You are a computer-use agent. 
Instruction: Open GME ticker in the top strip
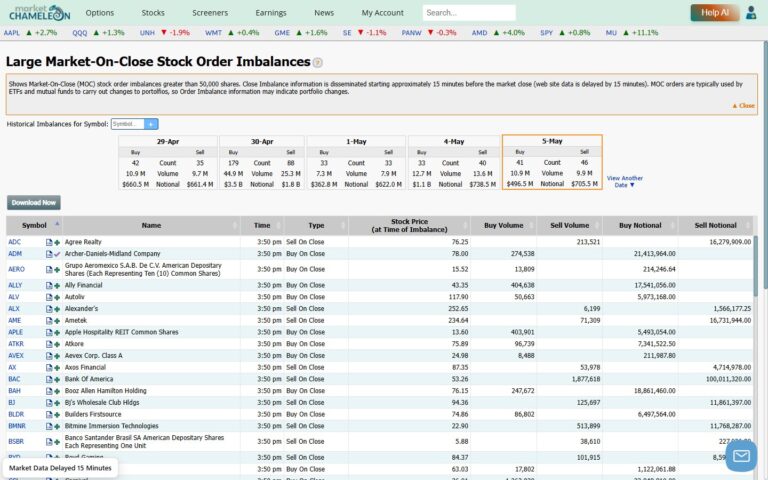tap(282, 33)
